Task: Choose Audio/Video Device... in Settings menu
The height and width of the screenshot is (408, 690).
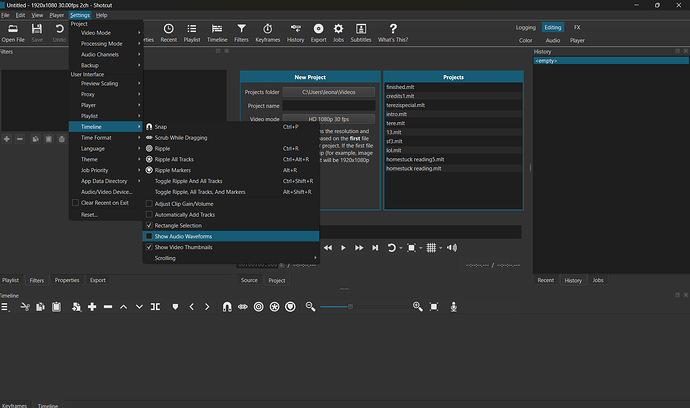Action: [x=106, y=192]
